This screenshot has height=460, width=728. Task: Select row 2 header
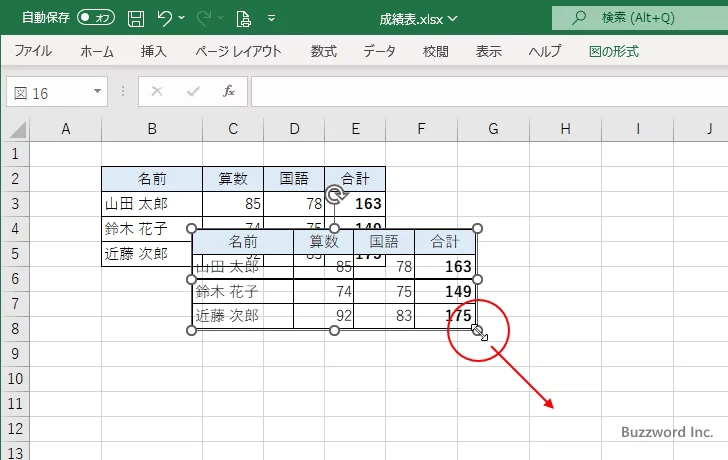[x=15, y=179]
